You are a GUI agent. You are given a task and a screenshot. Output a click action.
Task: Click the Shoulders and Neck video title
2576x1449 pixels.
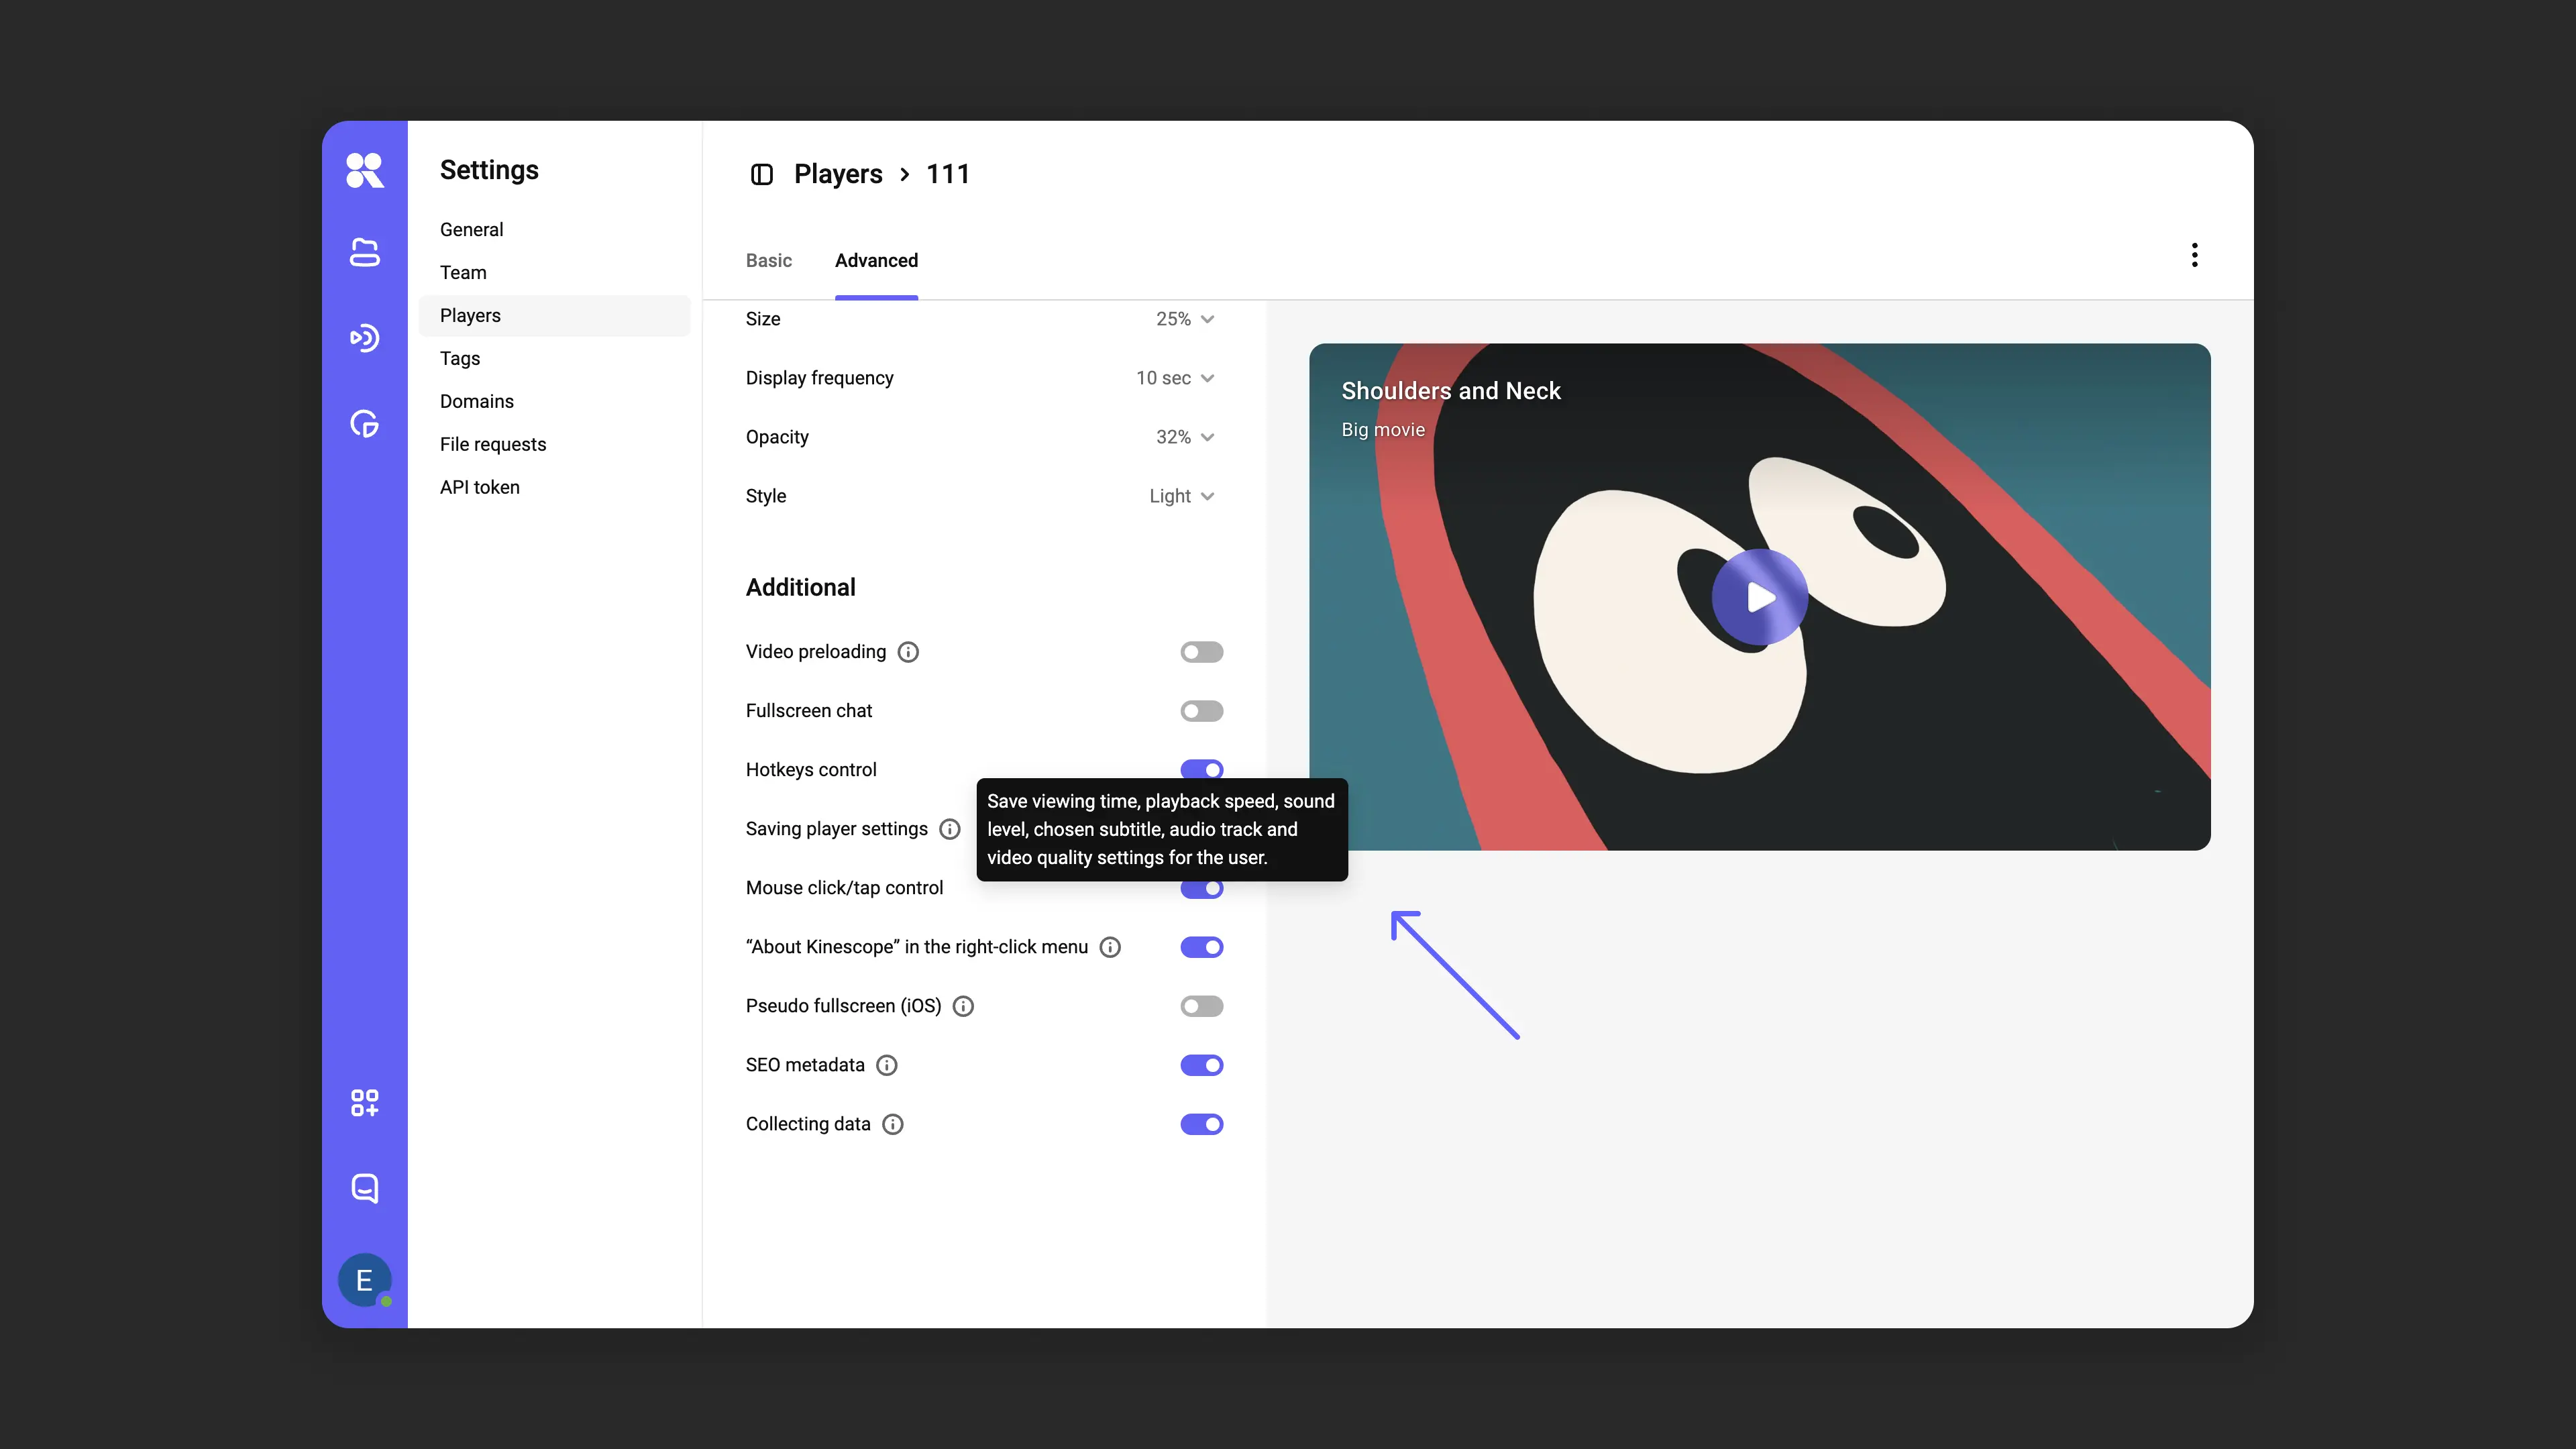pyautogui.click(x=1450, y=391)
